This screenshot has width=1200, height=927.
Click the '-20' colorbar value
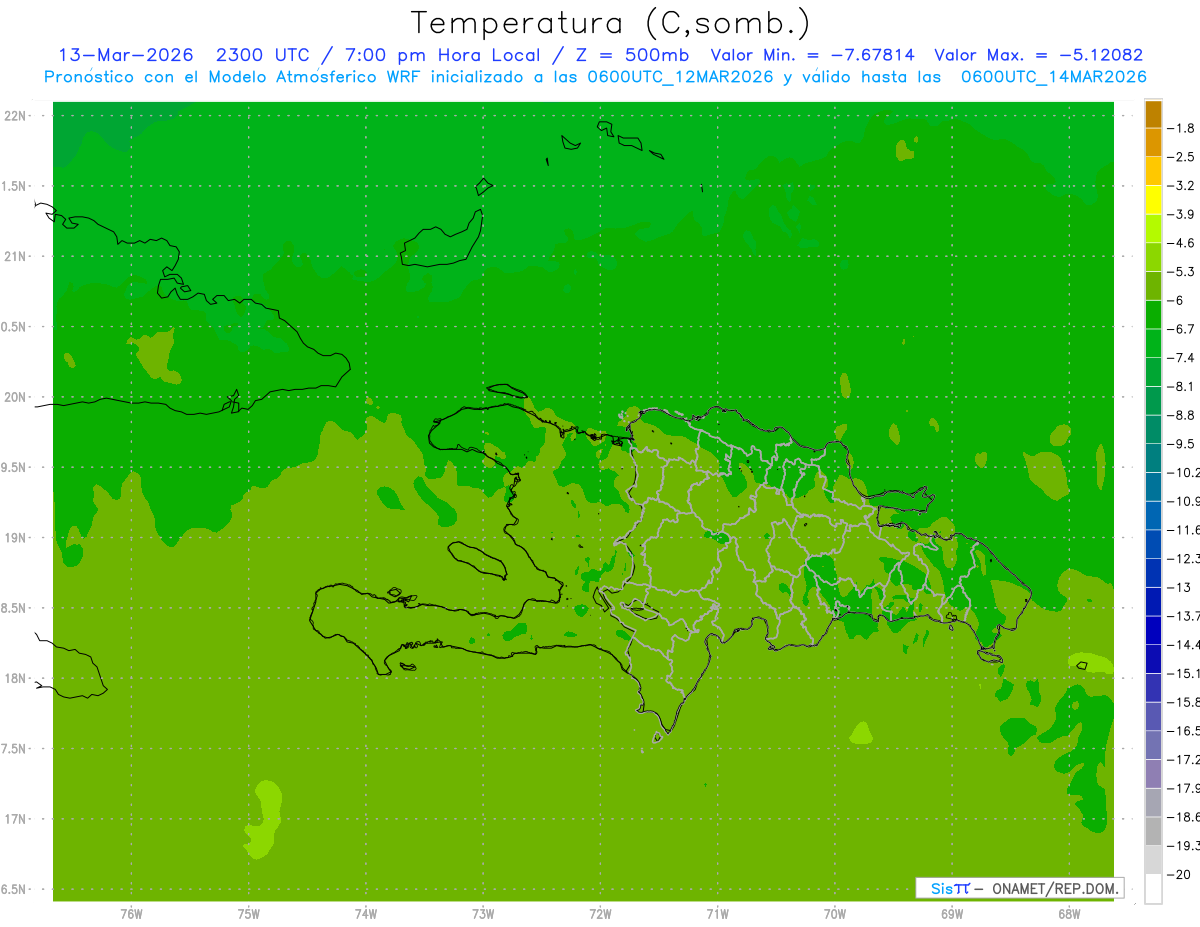coord(1179,874)
